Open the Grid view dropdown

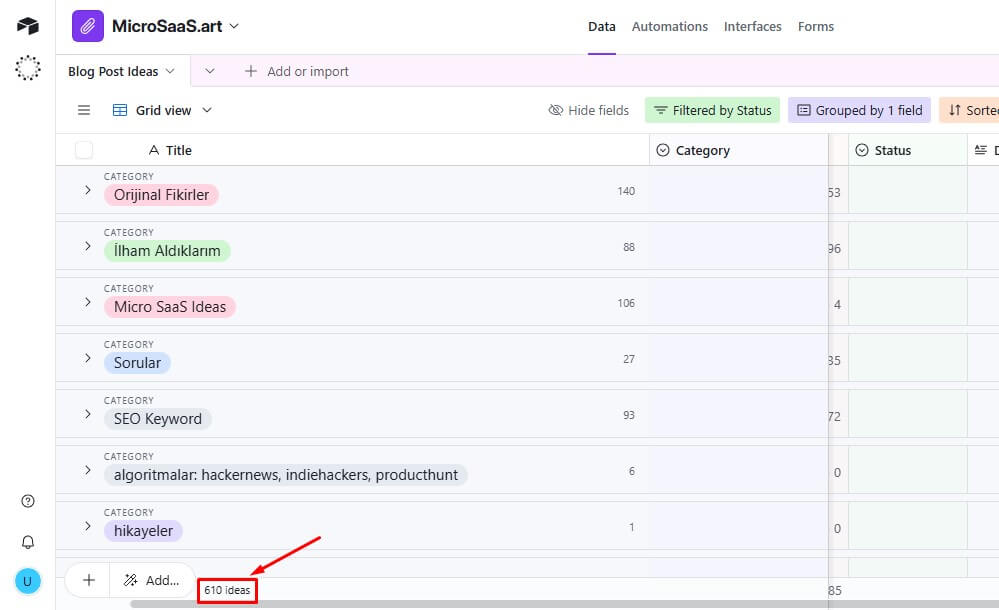point(162,110)
